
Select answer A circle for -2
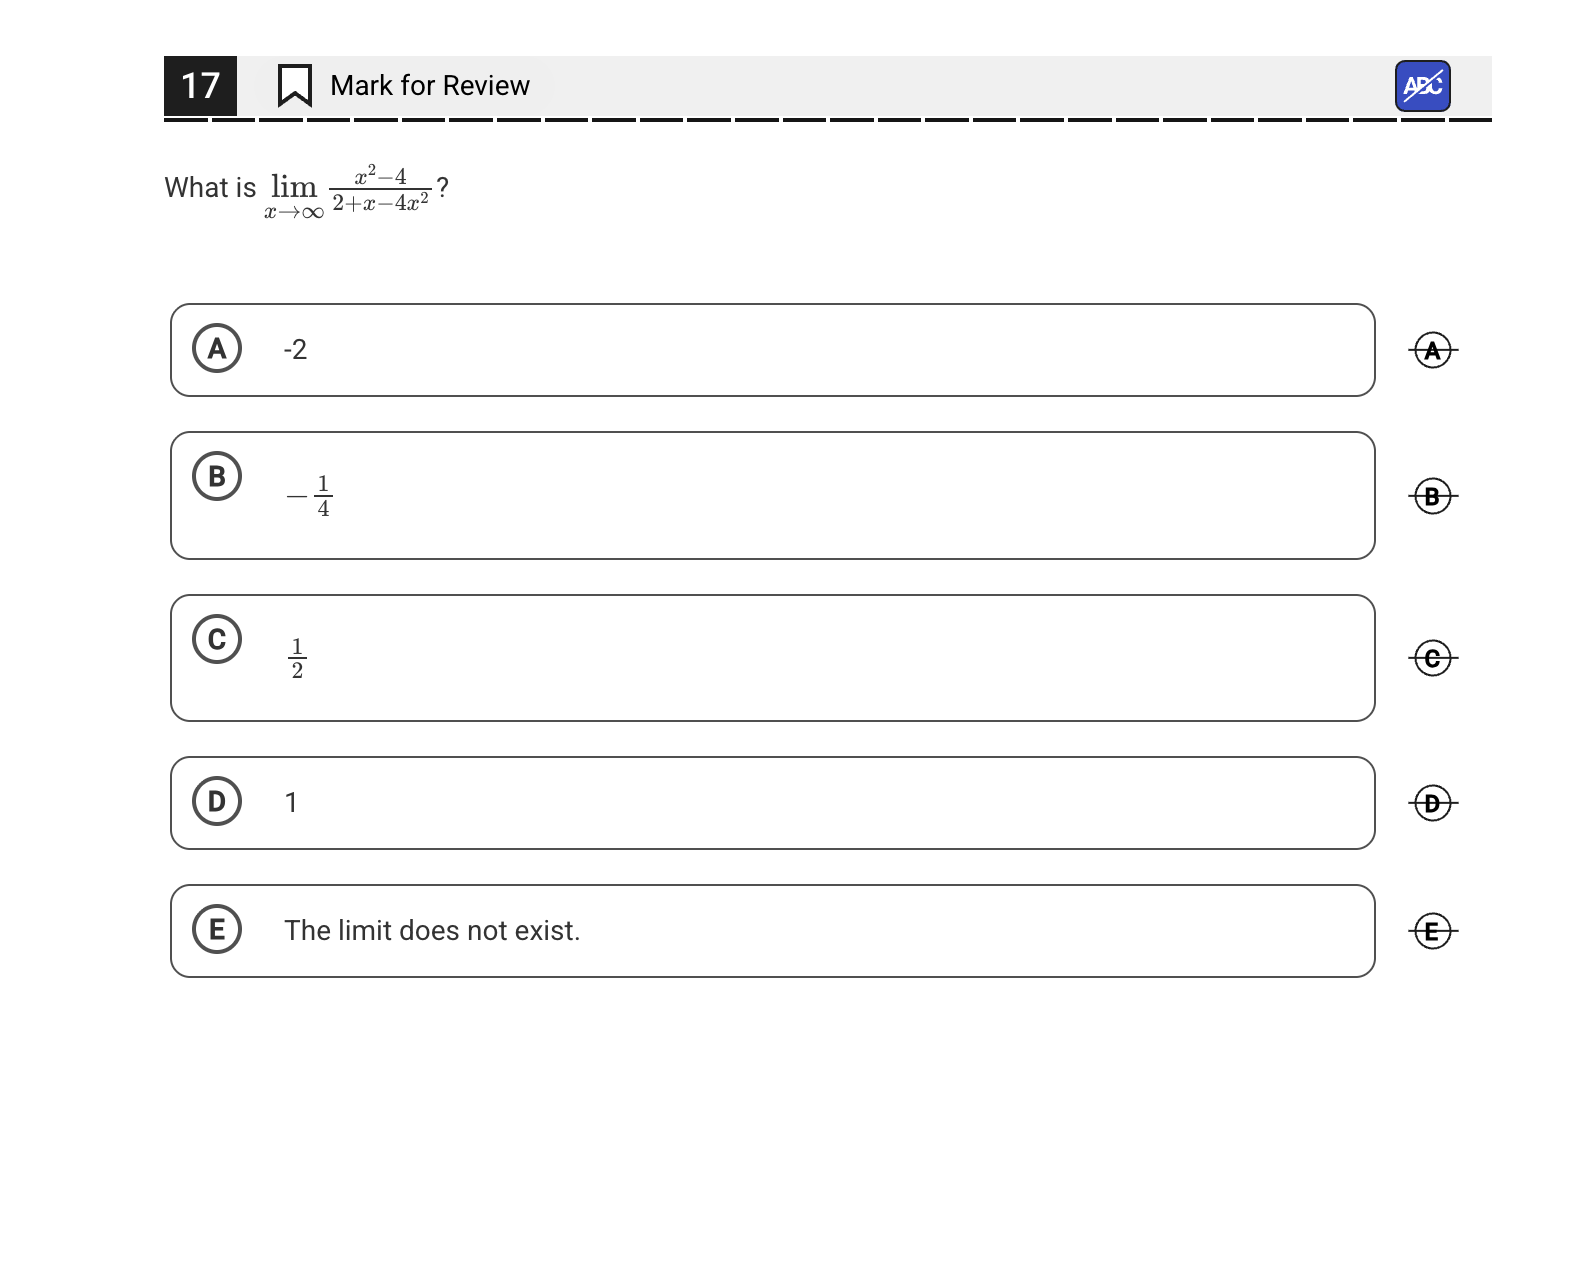(217, 348)
